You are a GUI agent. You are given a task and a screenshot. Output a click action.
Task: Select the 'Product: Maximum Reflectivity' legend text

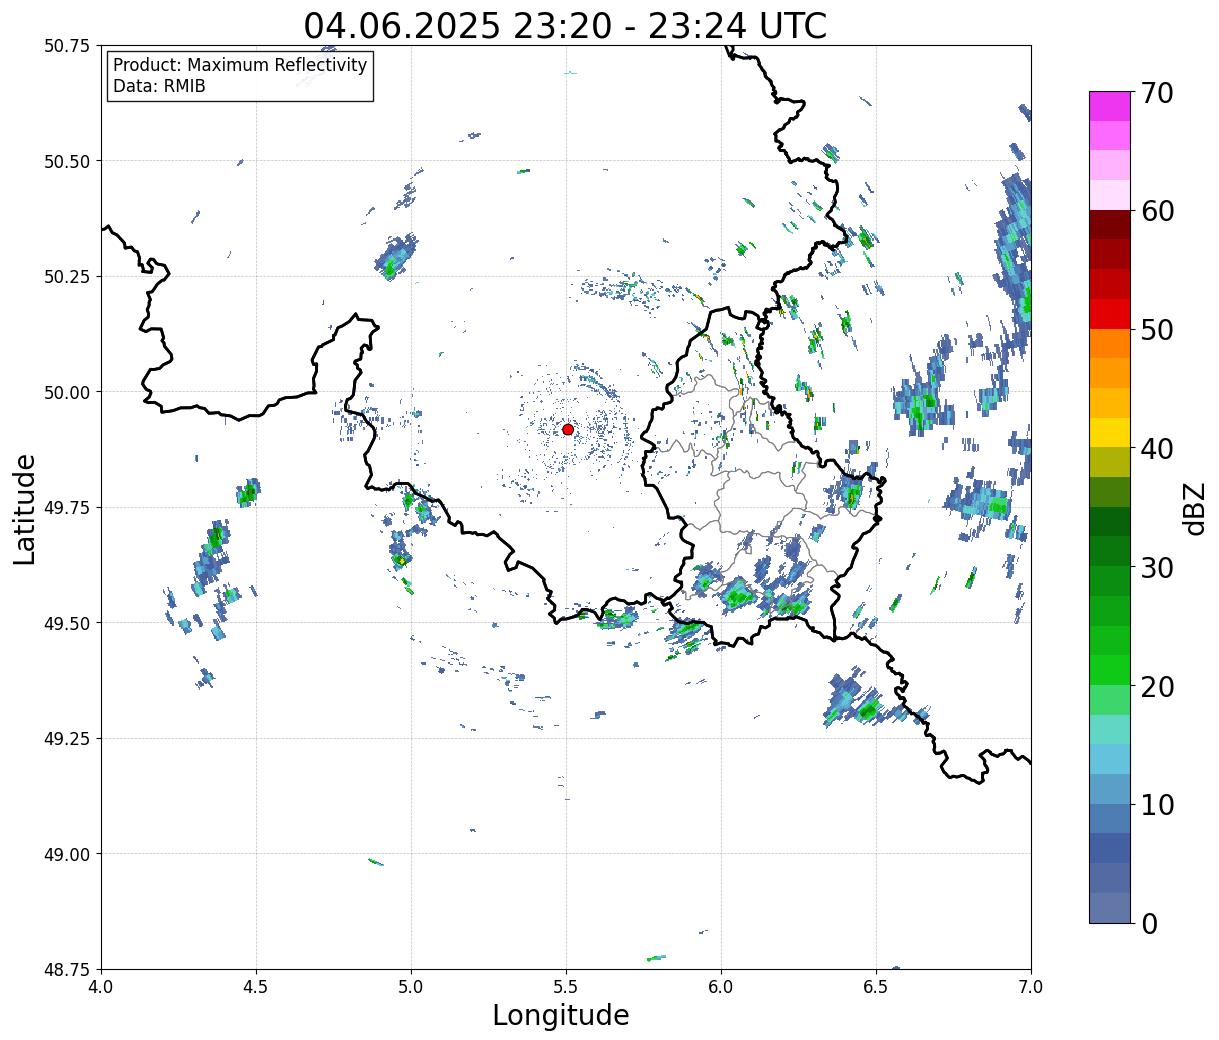(x=240, y=65)
